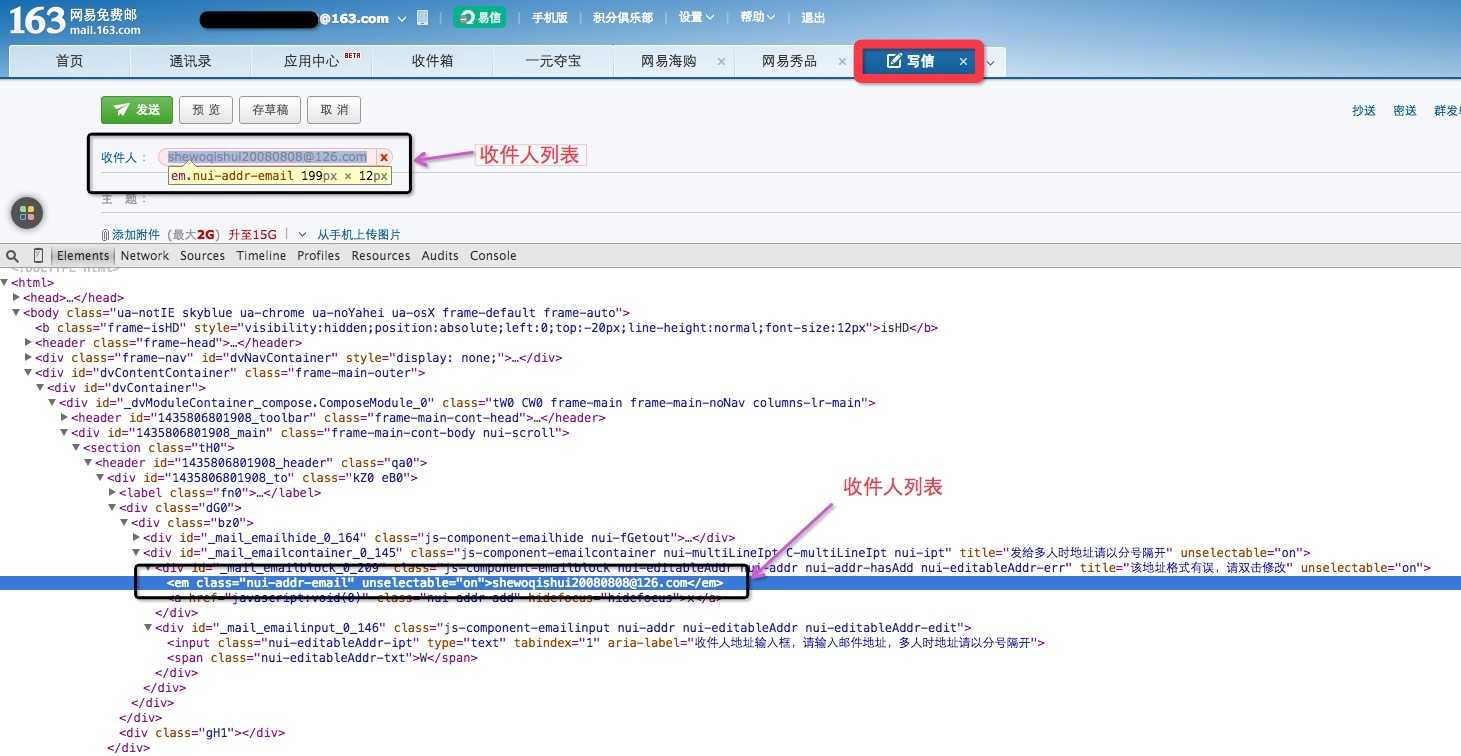This screenshot has width=1461, height=756.
Task: Expand the header frame-head node
Action: pos(28,343)
